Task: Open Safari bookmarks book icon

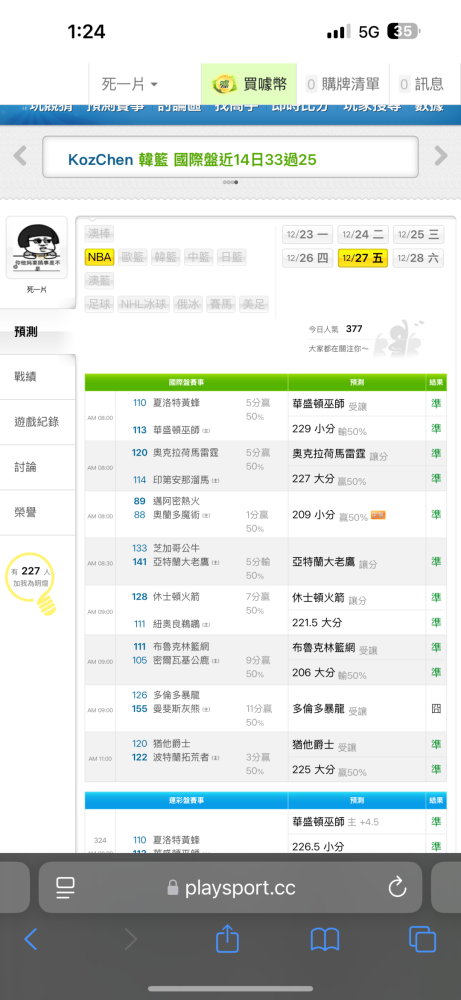Action: [x=325, y=939]
